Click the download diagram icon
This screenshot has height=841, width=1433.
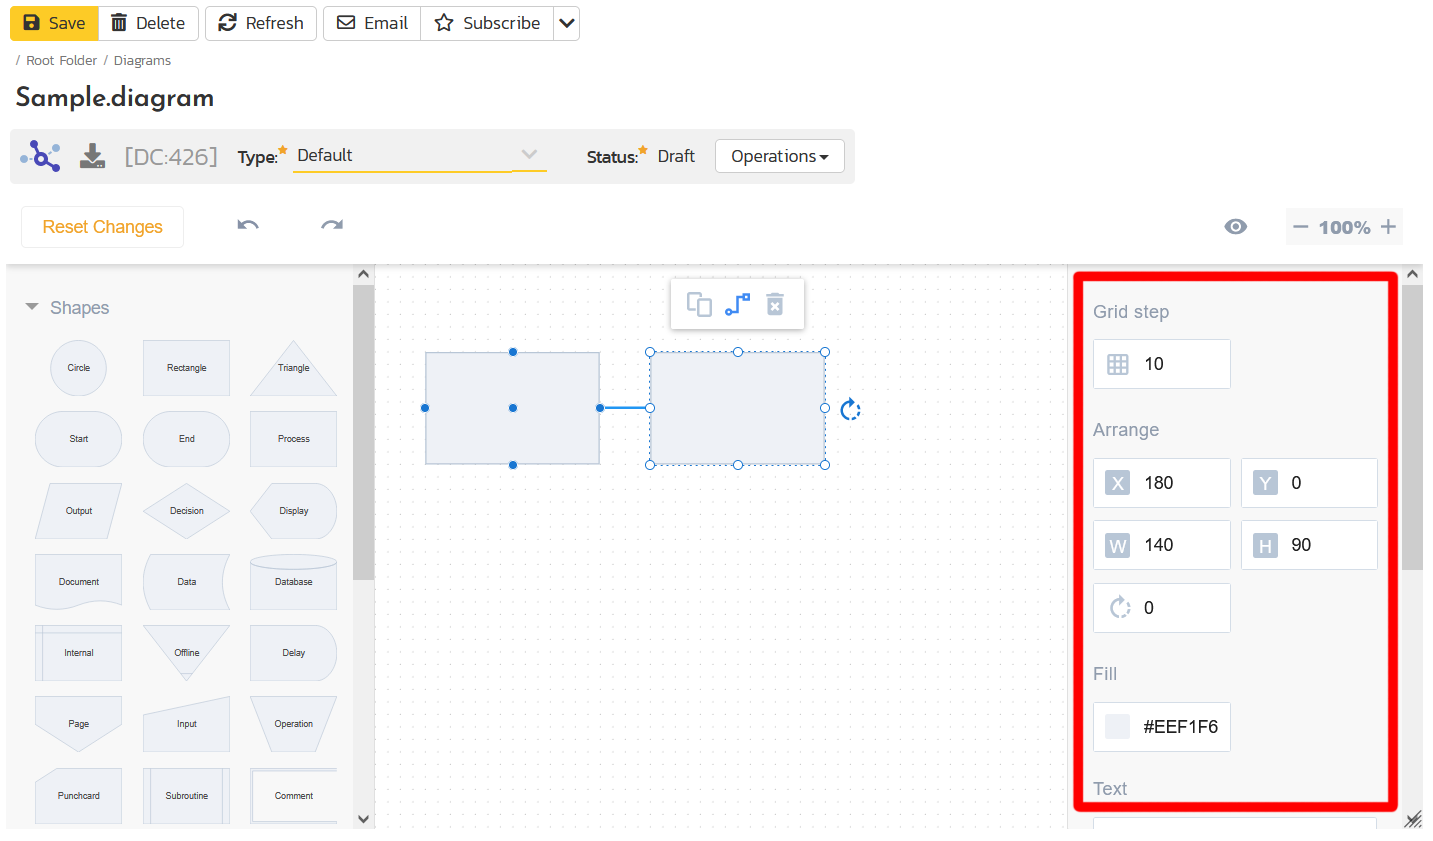coord(92,156)
